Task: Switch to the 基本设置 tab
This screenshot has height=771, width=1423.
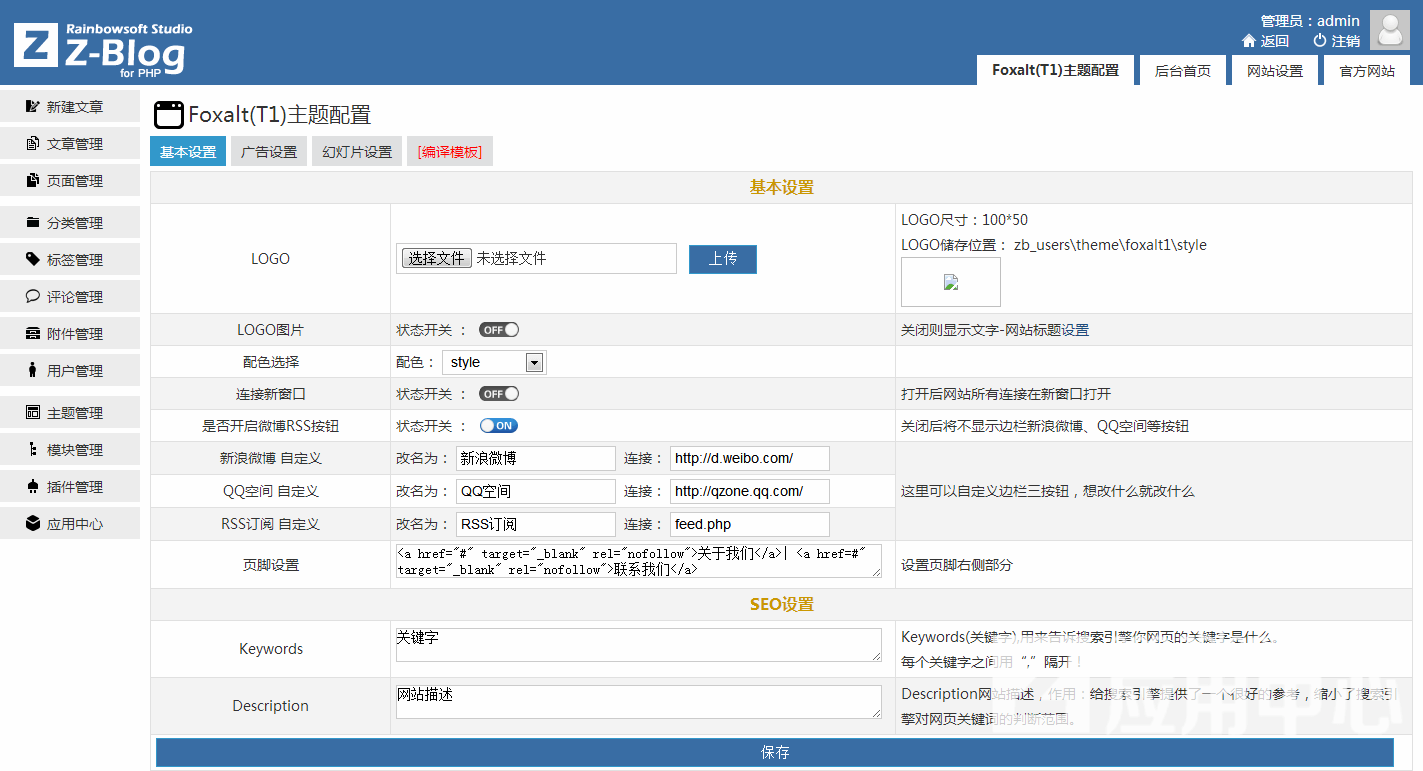Action: point(188,152)
